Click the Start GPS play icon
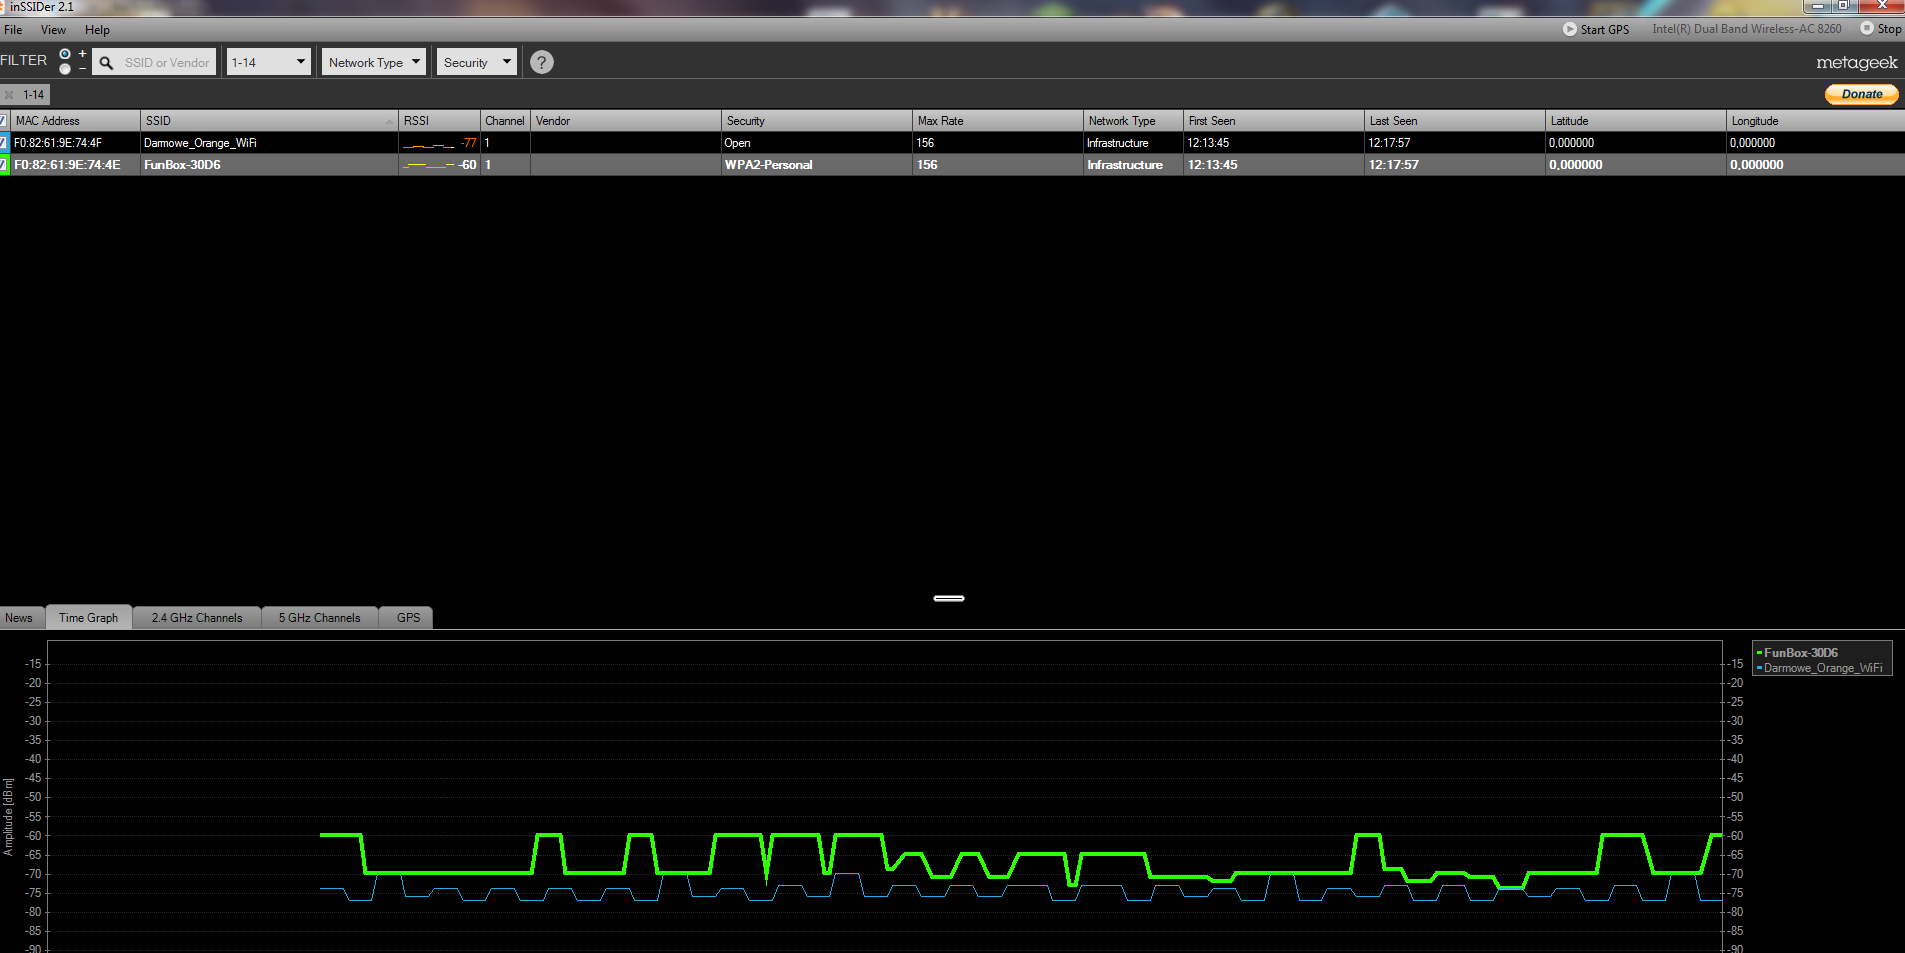The width and height of the screenshot is (1905, 953). (x=1569, y=29)
